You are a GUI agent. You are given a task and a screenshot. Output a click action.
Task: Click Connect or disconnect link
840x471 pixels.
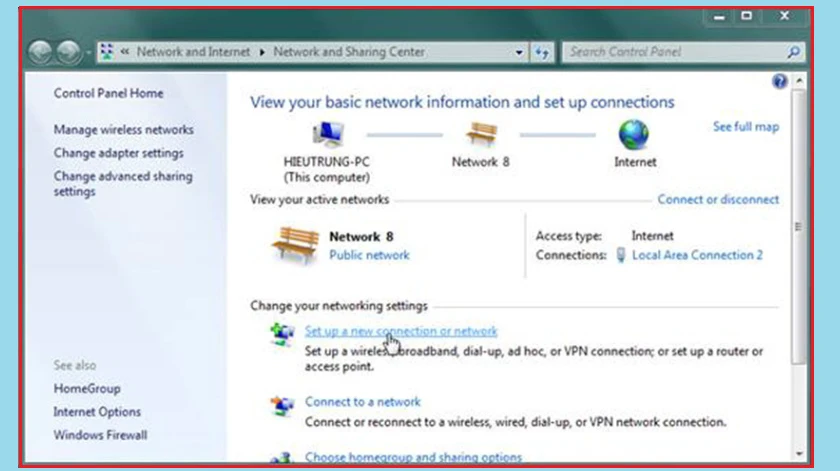[718, 199]
